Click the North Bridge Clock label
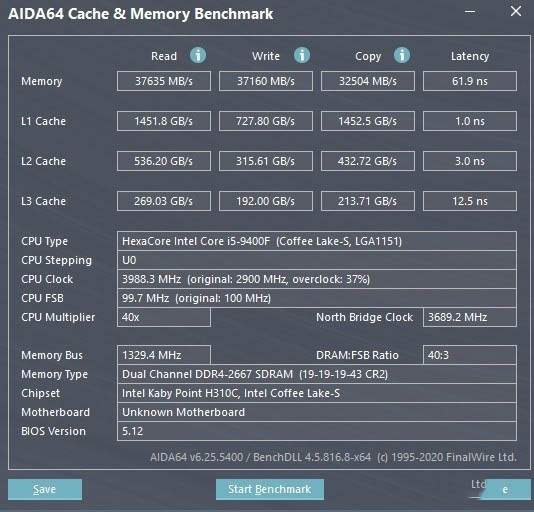 (x=364, y=317)
